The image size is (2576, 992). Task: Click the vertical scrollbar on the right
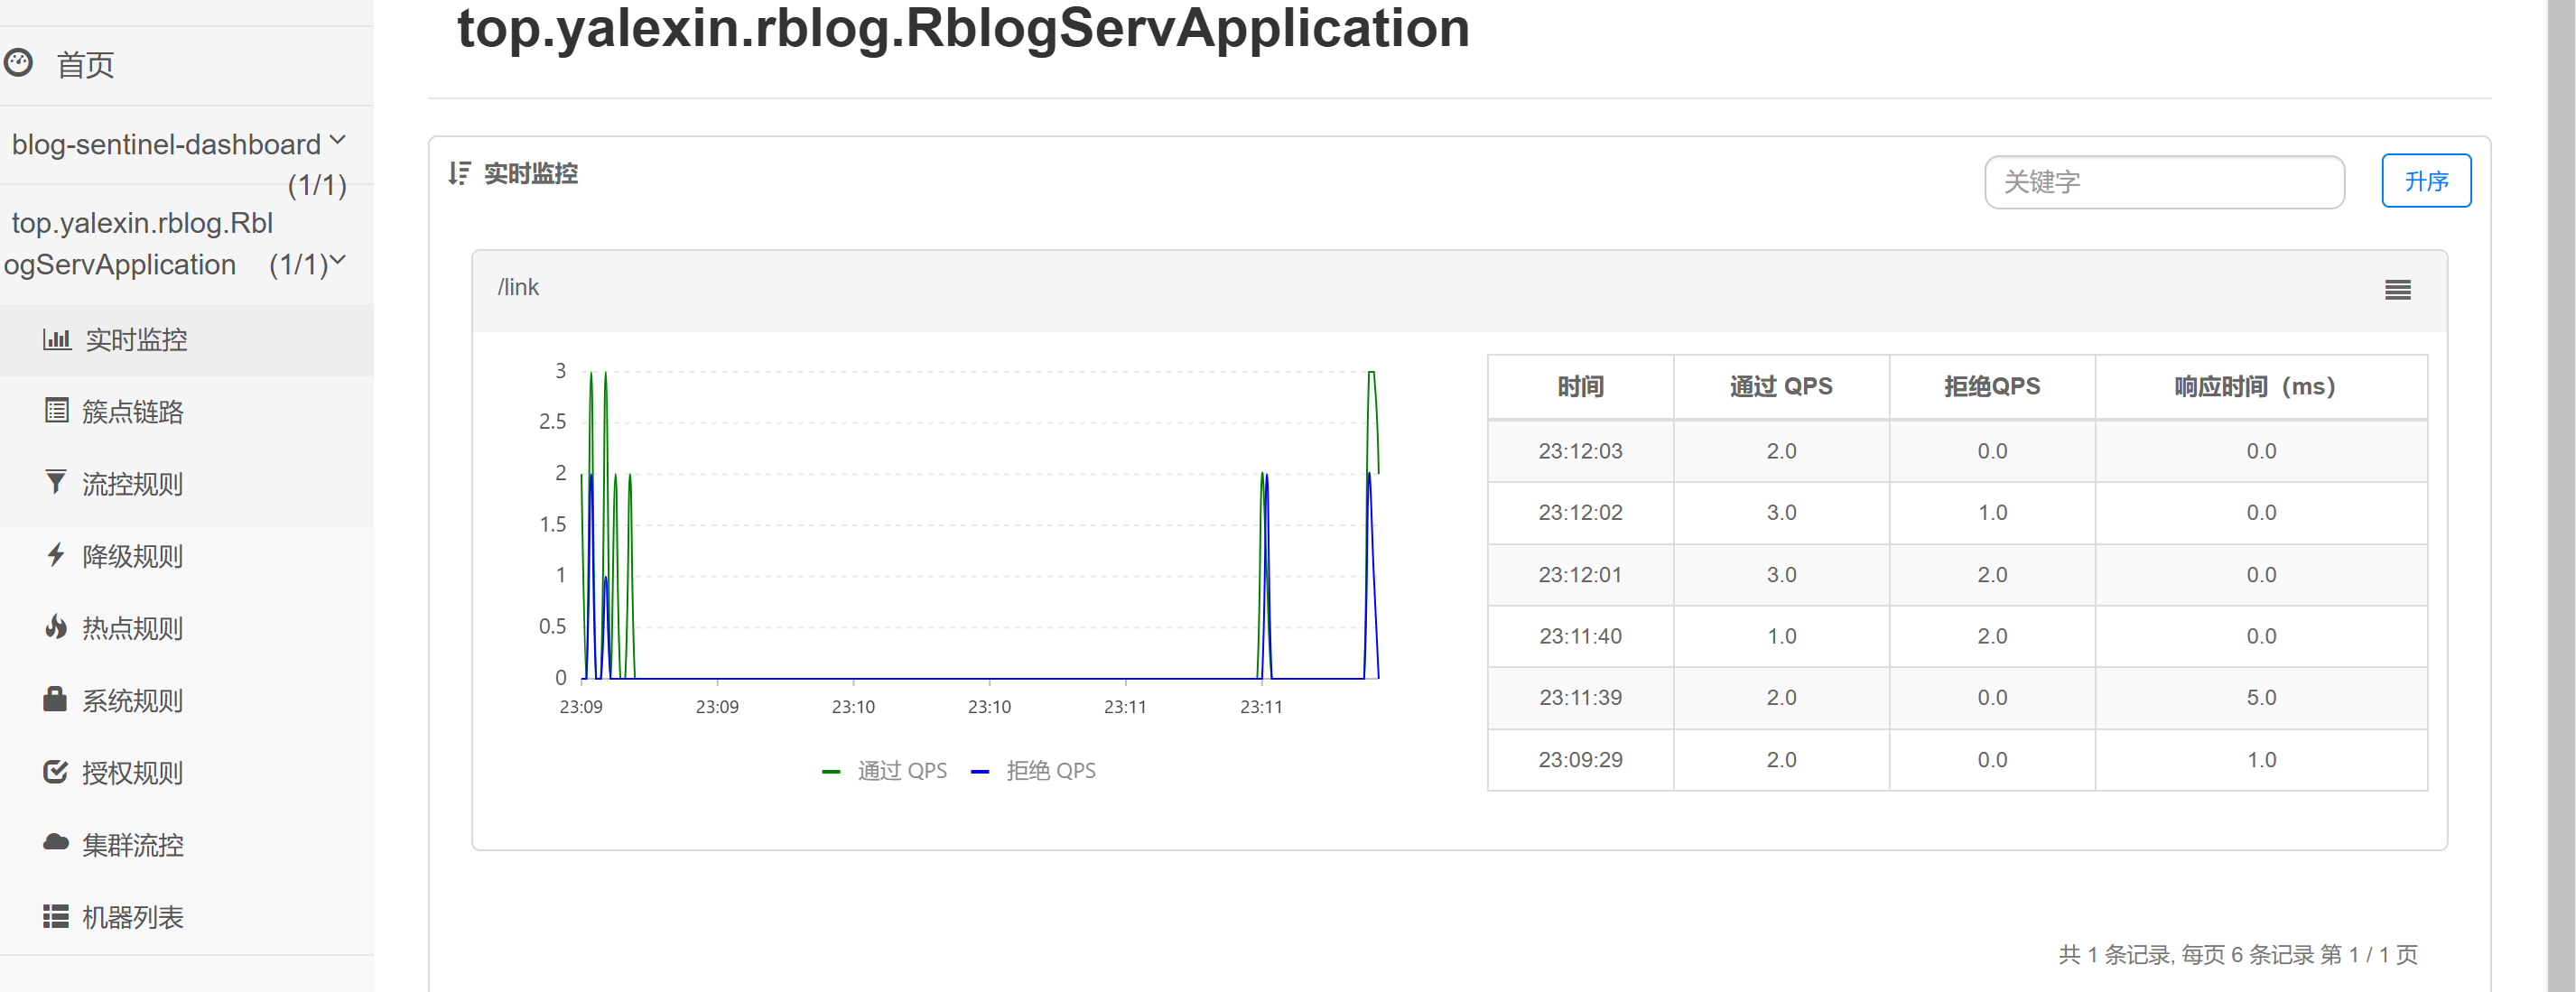pyautogui.click(x=2561, y=496)
